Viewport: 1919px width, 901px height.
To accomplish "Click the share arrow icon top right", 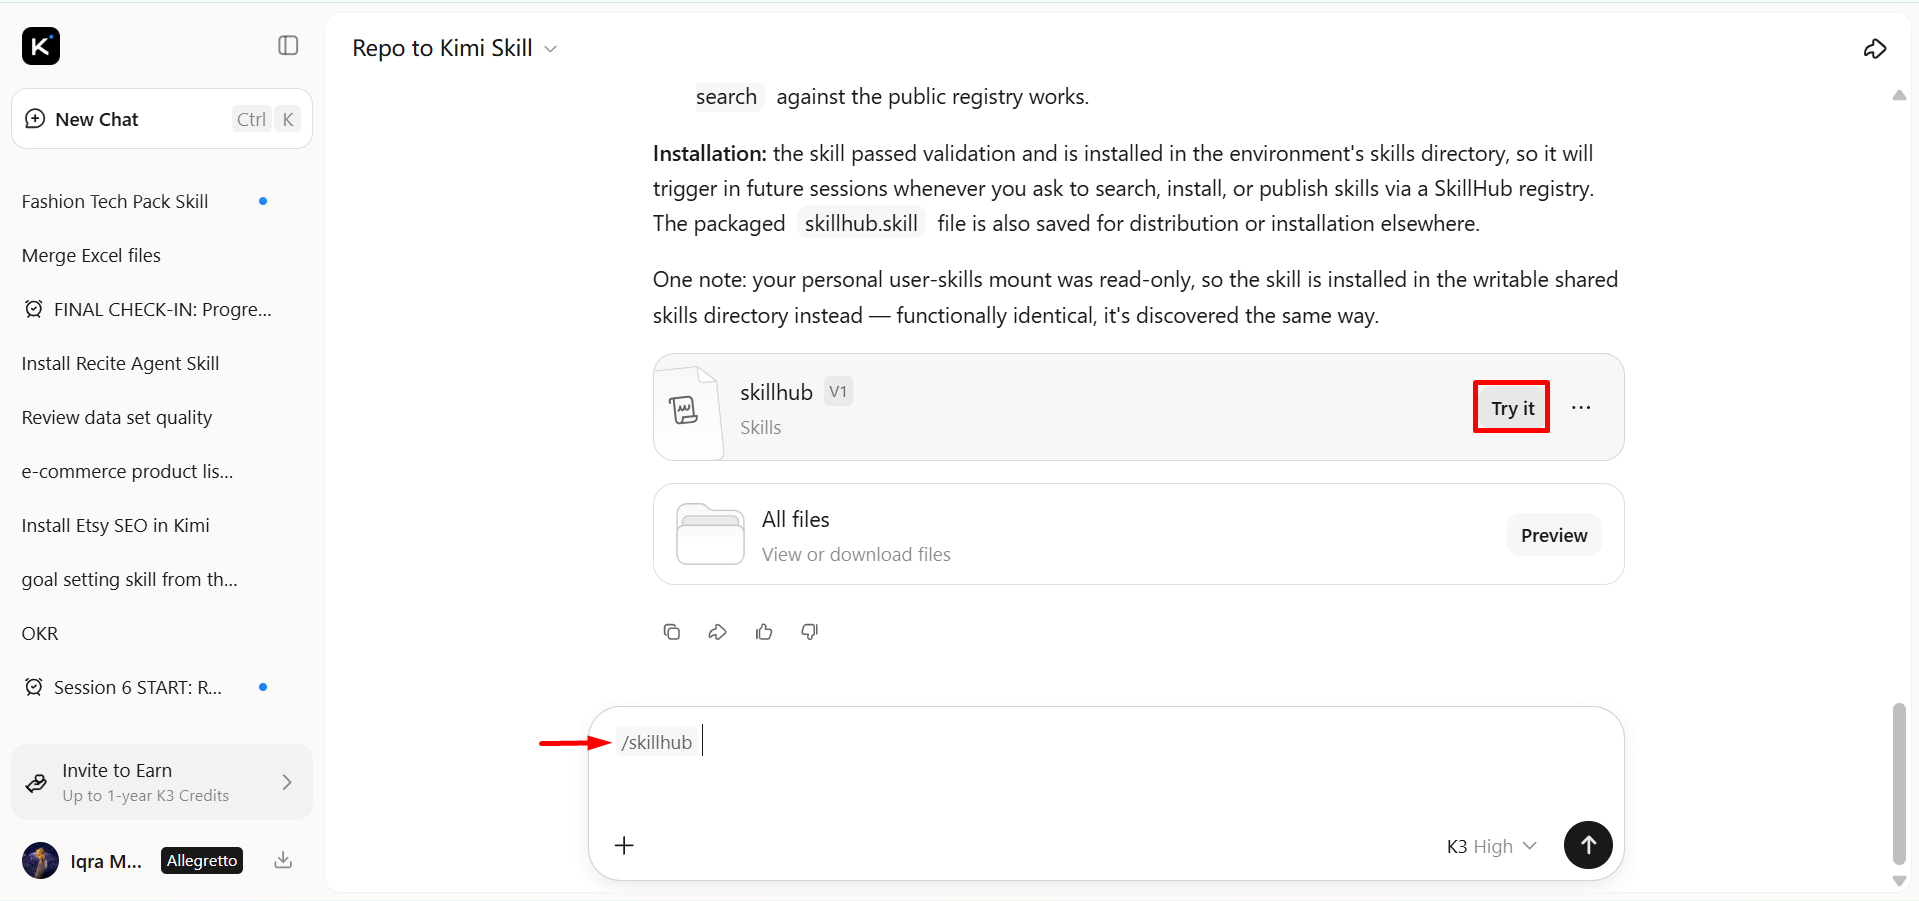I will [x=1875, y=48].
